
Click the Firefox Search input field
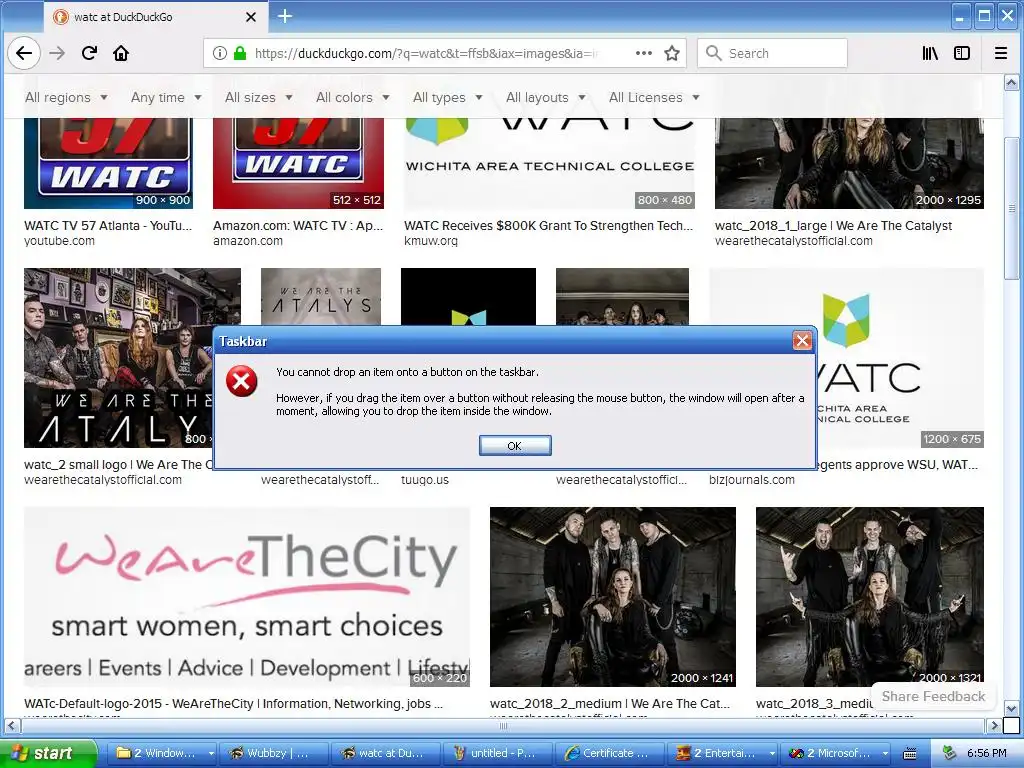coord(773,54)
